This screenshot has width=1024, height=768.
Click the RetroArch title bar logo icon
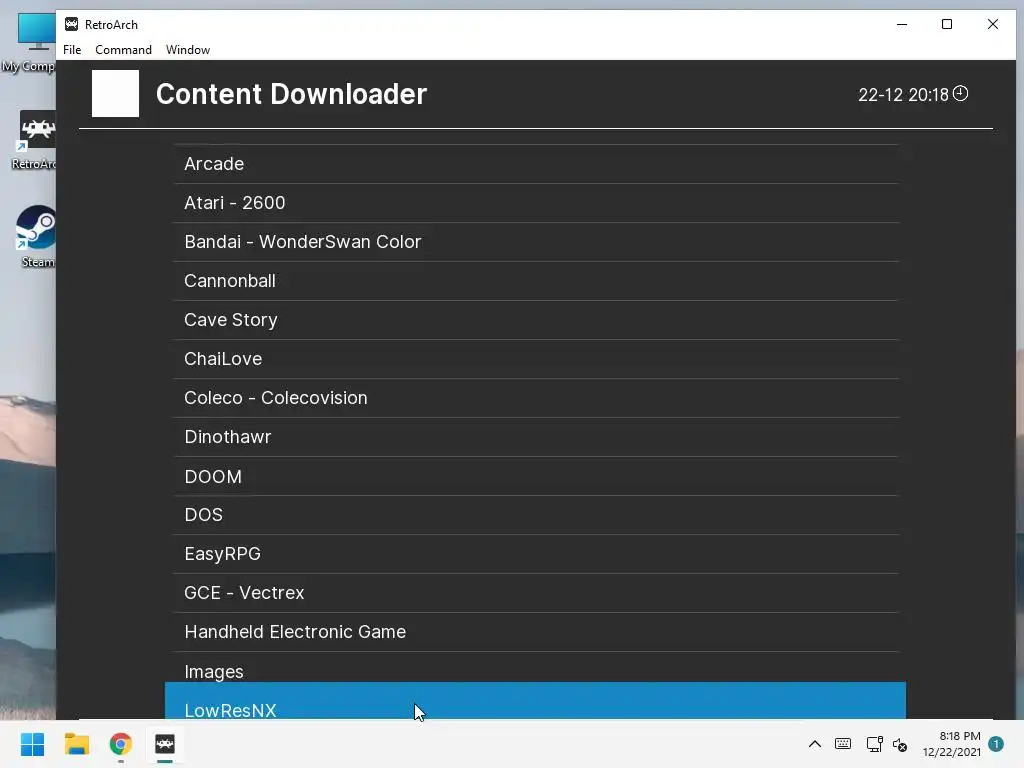pyautogui.click(x=71, y=24)
